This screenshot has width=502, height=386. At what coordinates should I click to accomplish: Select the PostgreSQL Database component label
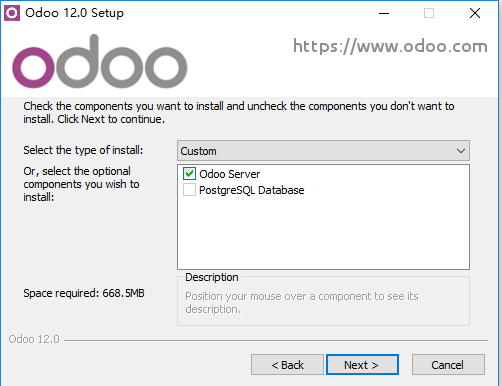(x=251, y=190)
